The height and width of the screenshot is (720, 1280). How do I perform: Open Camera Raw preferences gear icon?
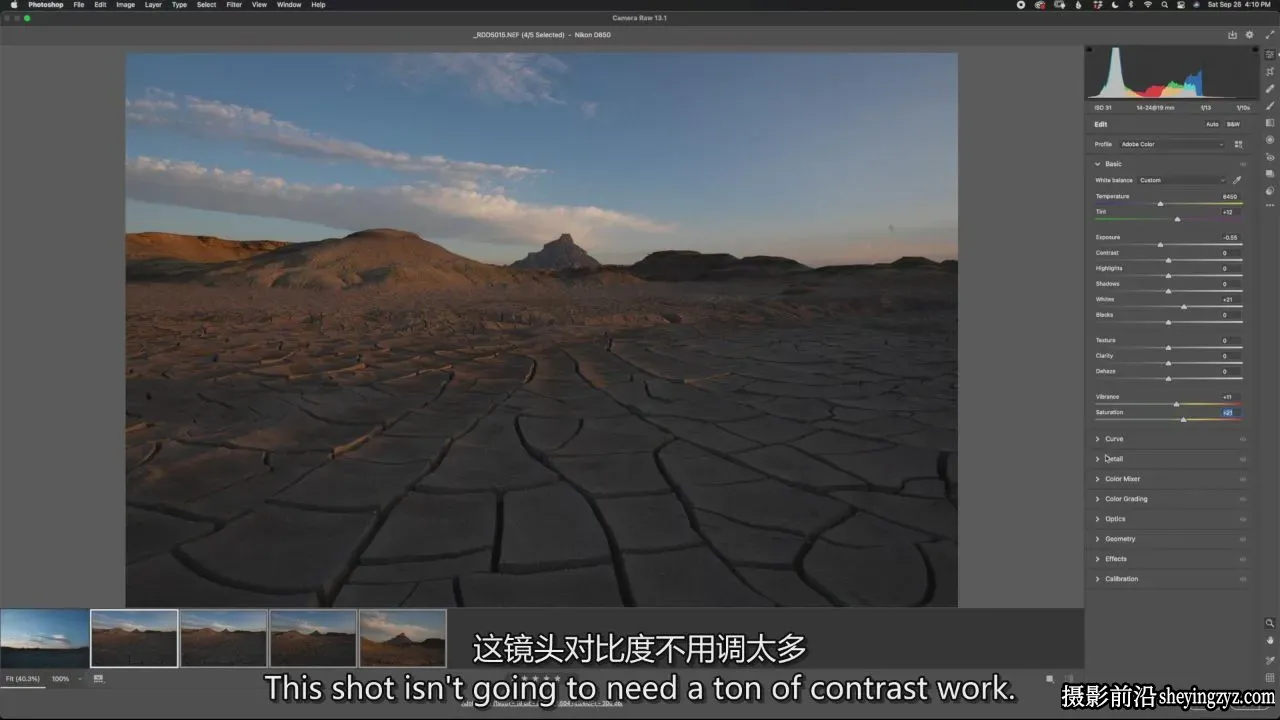pyautogui.click(x=1250, y=35)
